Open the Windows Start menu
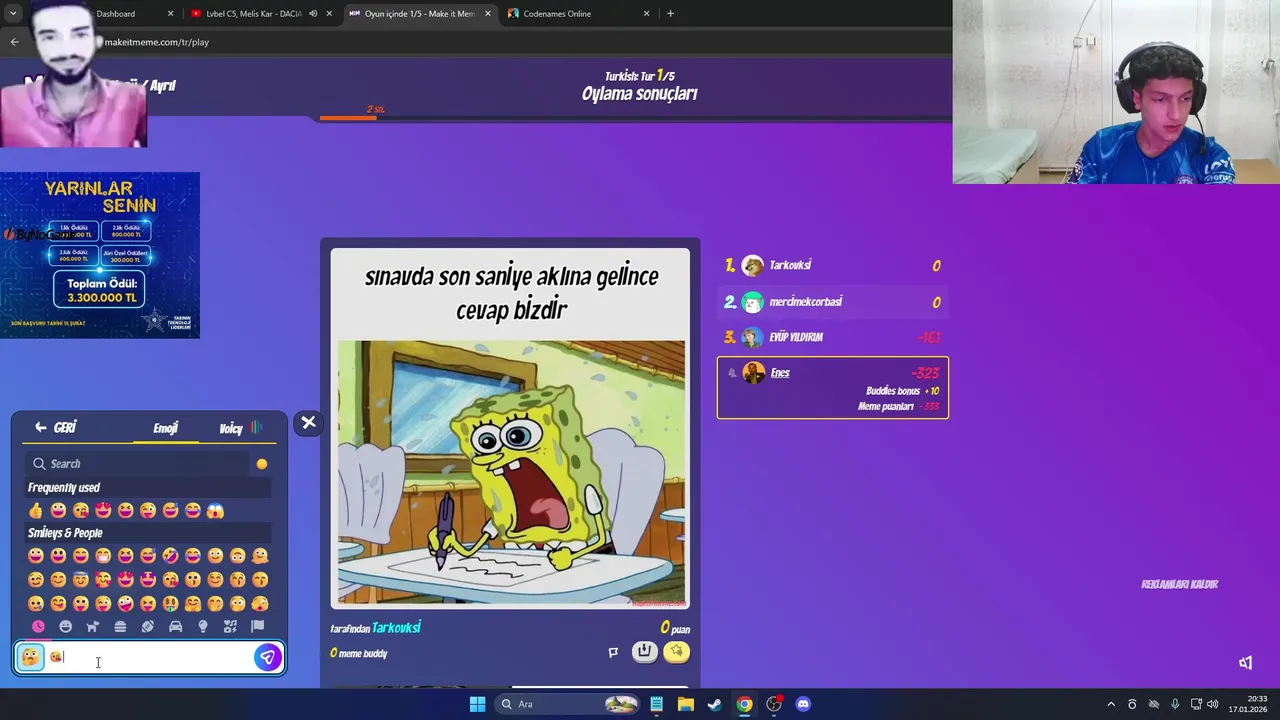1280x720 pixels. point(477,704)
